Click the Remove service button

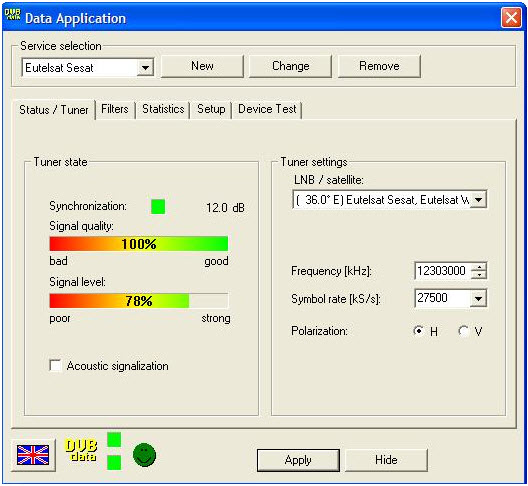click(379, 66)
